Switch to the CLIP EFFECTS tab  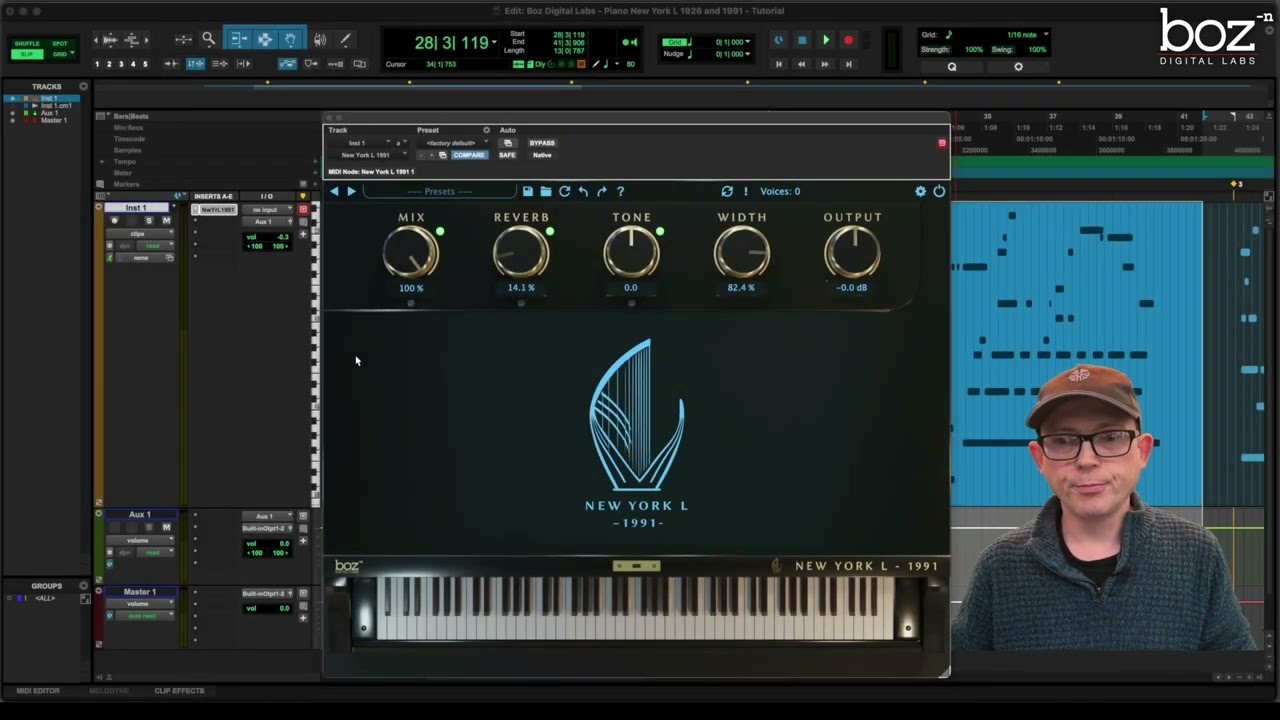click(179, 691)
